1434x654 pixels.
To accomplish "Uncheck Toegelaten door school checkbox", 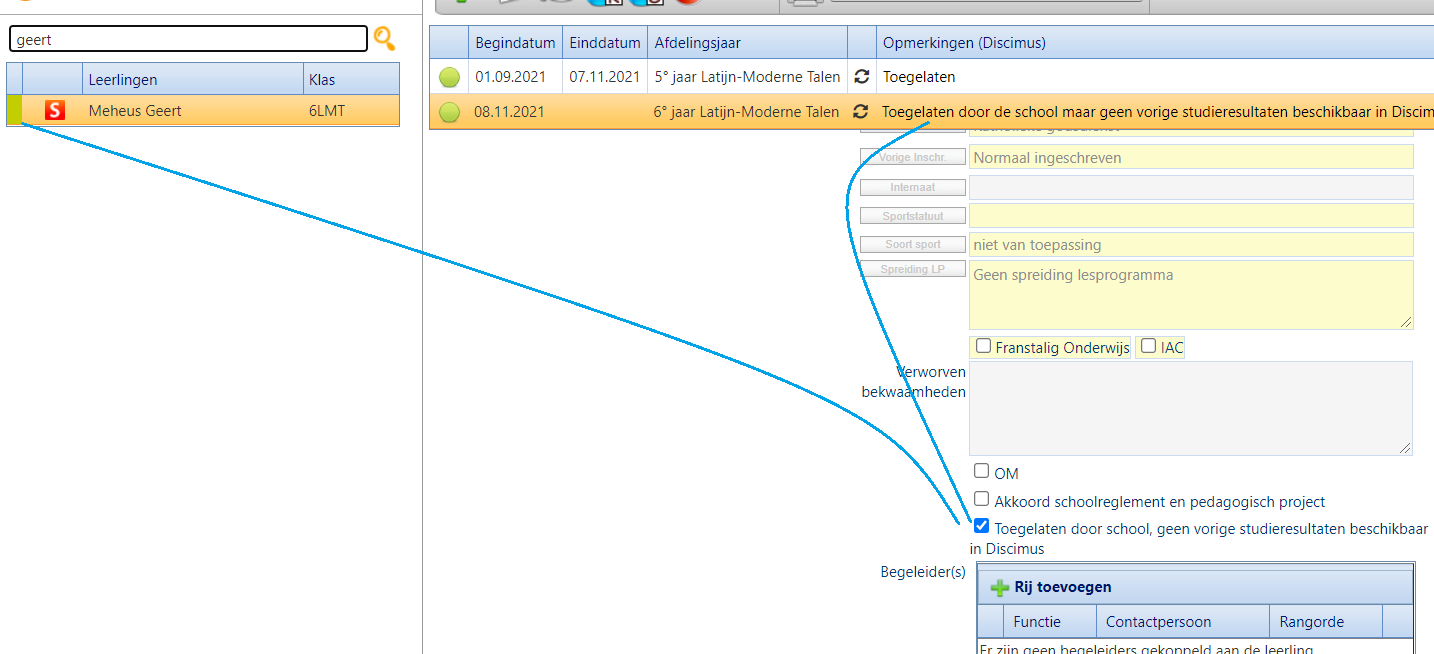I will (982, 526).
